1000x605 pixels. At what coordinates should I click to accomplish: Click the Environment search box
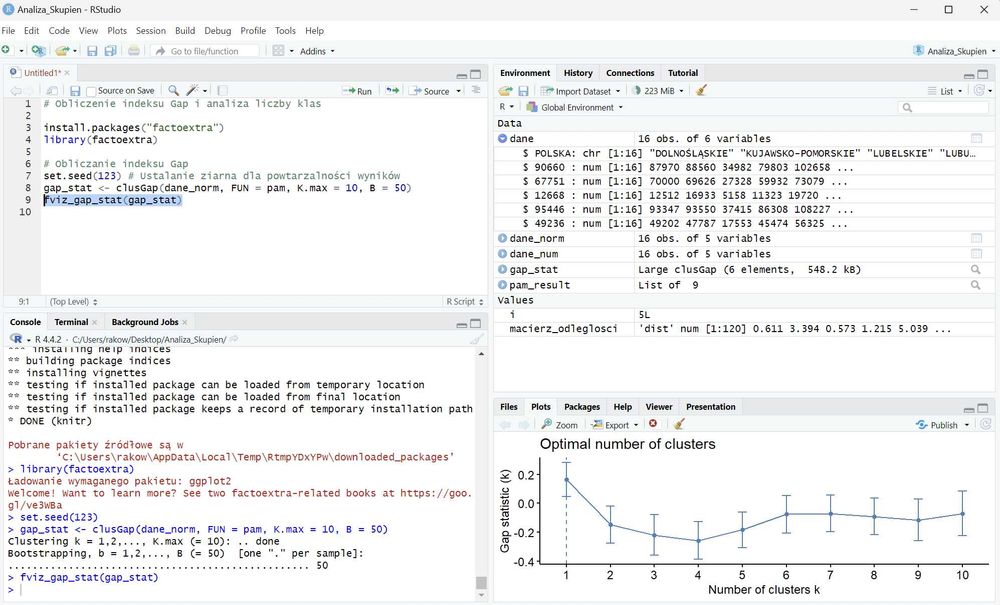(x=944, y=107)
